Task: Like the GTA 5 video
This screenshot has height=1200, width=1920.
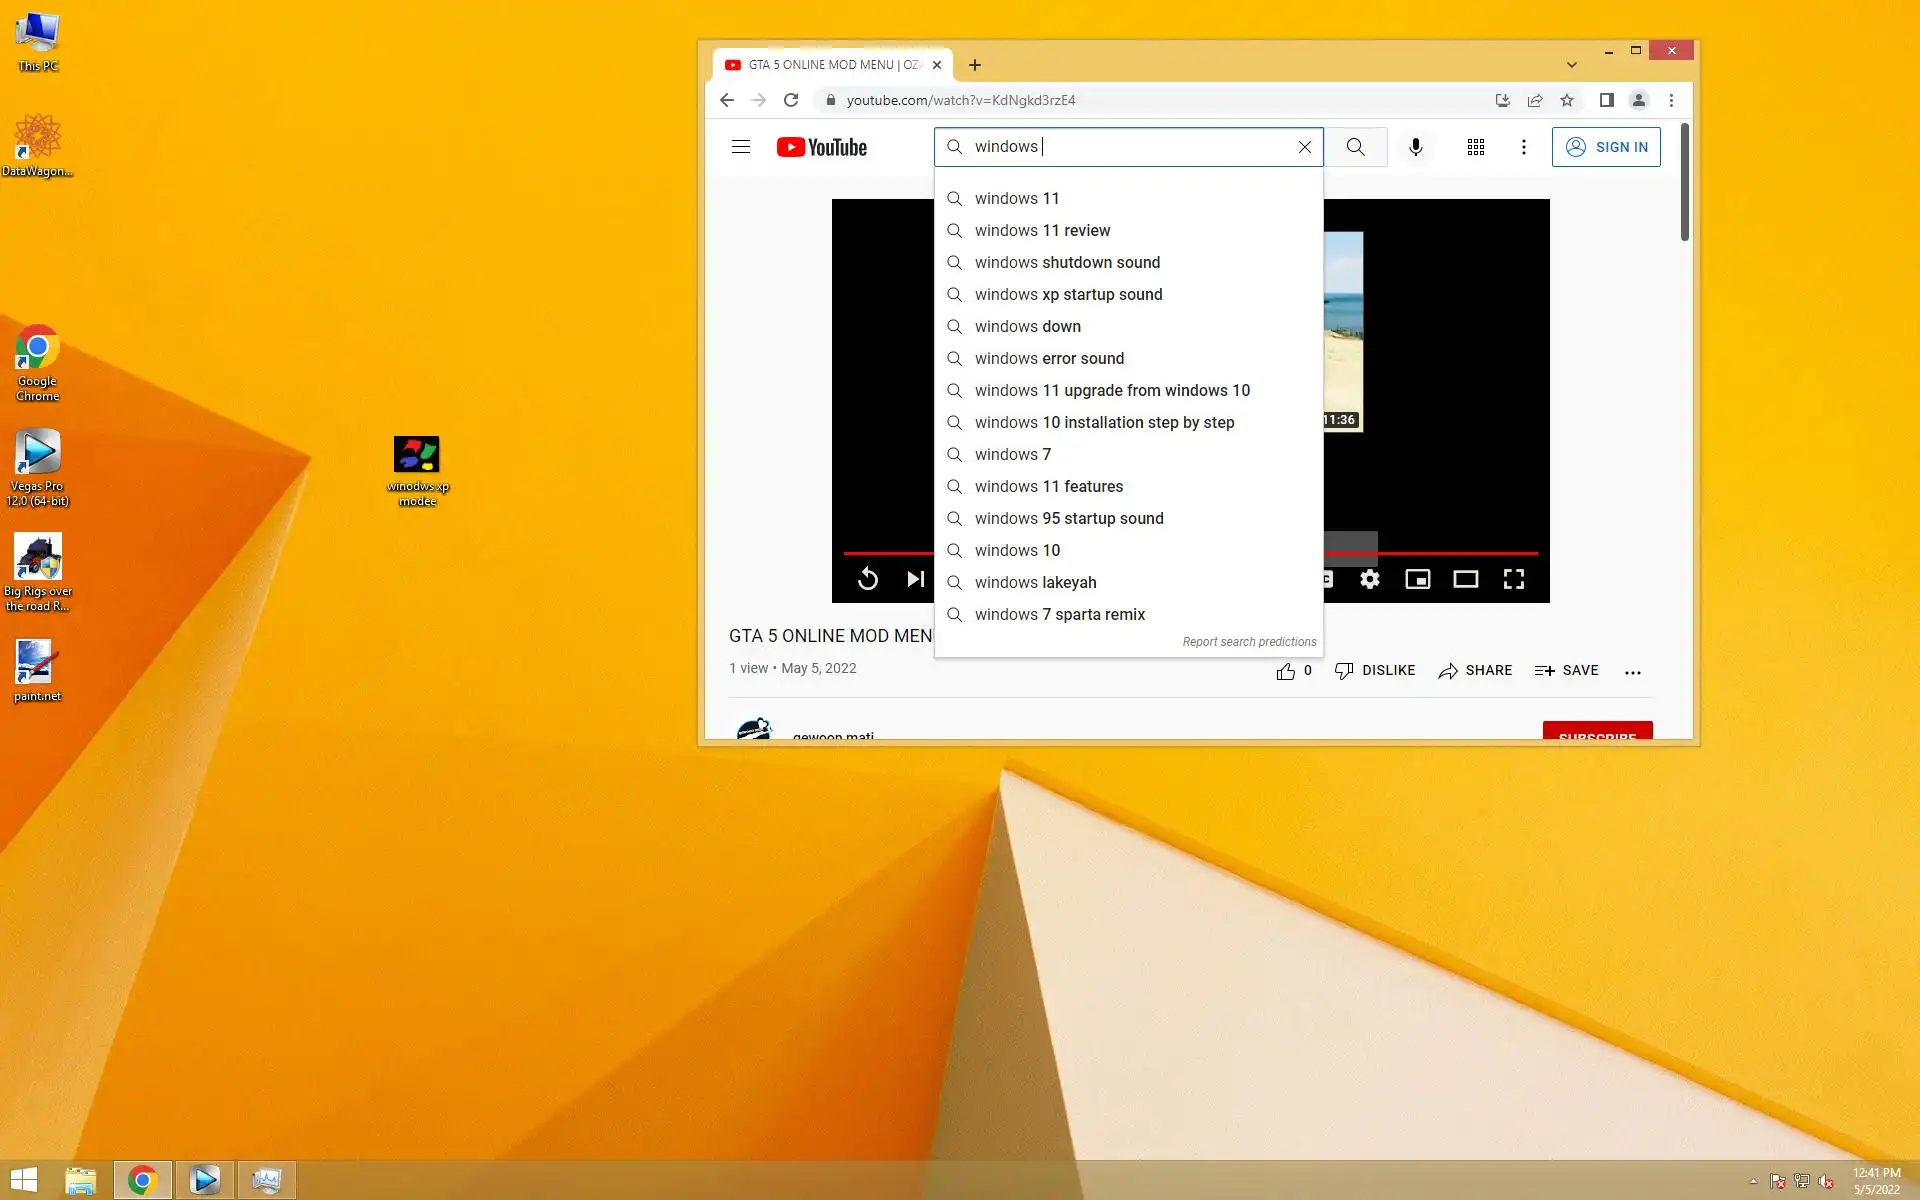Action: click(1286, 671)
